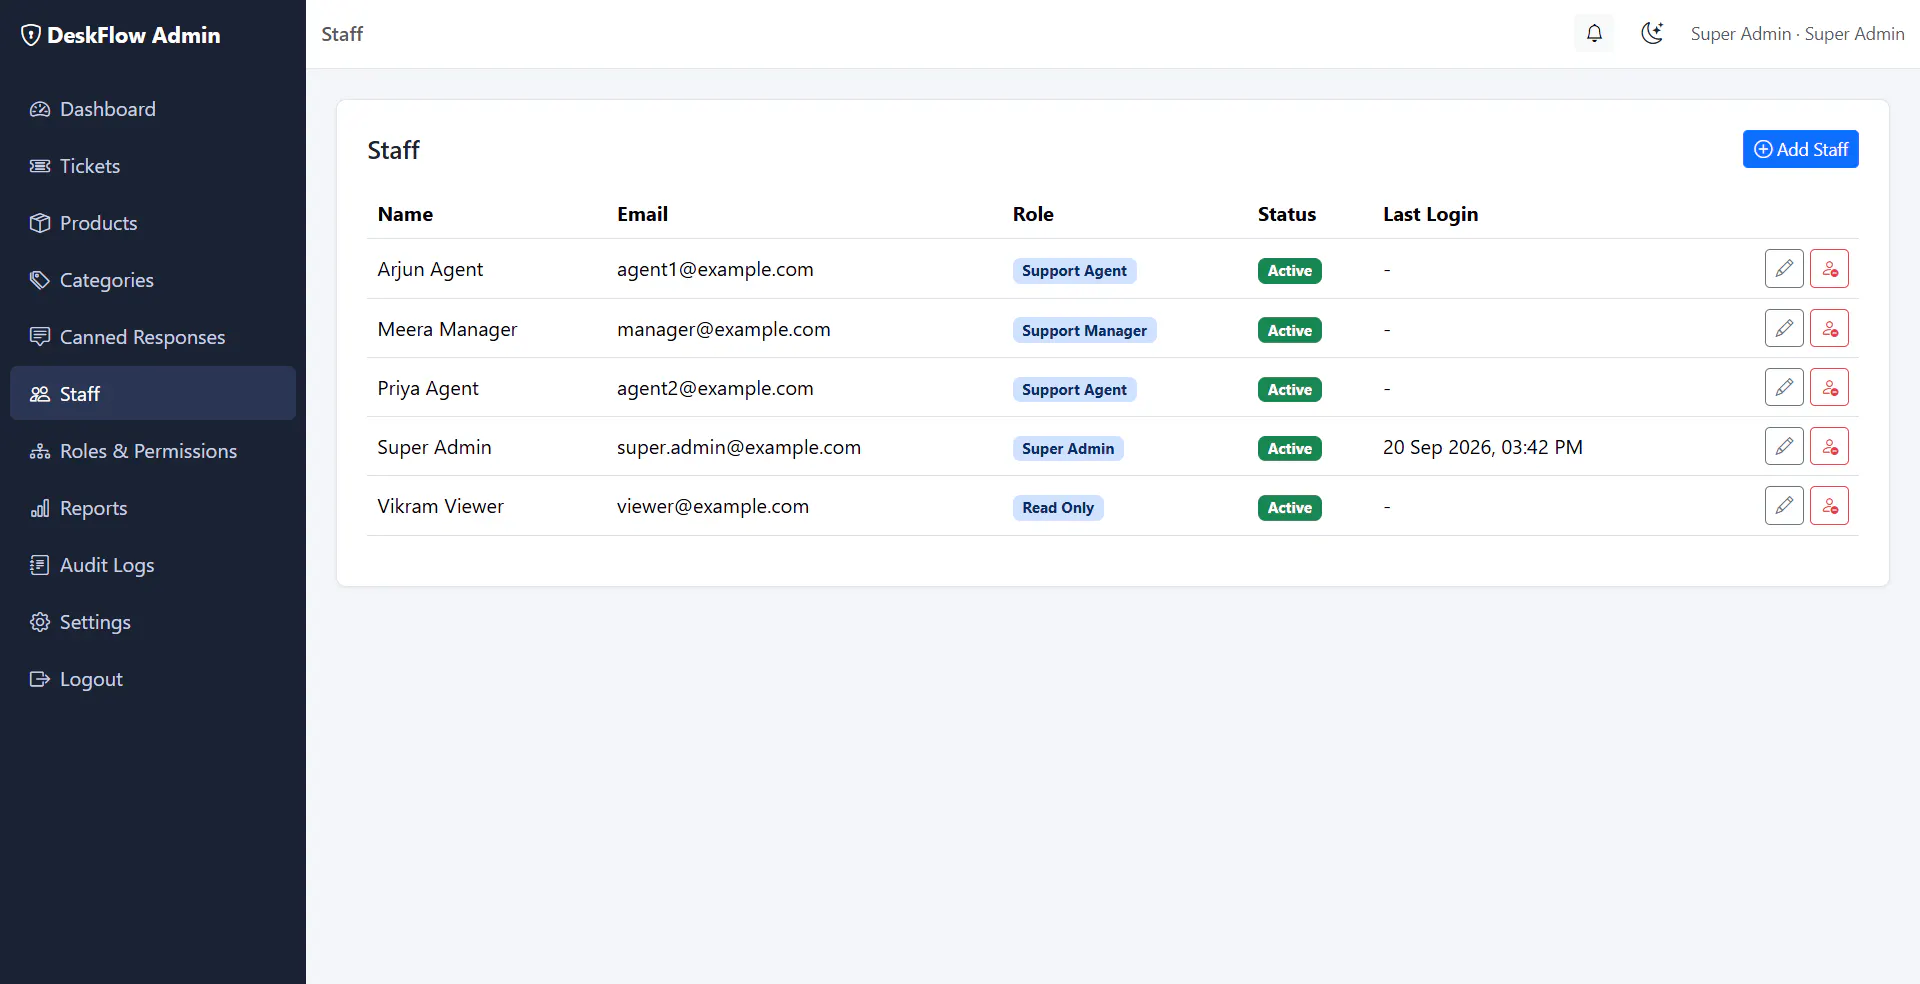The height and width of the screenshot is (984, 1920).
Task: Click the Read Only role badge
Action: coord(1058,507)
